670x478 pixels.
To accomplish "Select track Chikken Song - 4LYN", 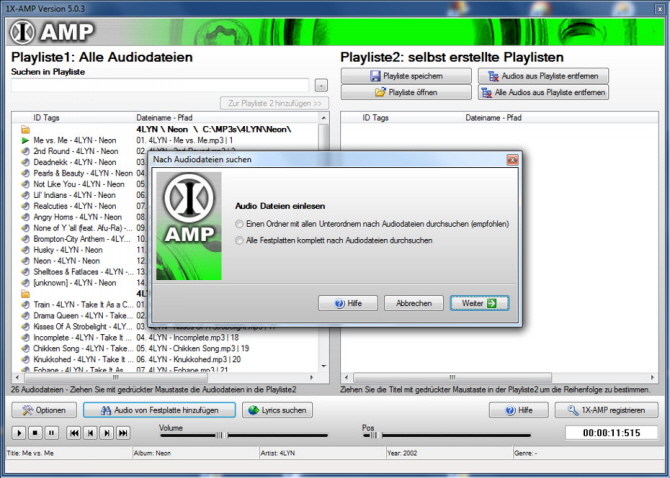I will point(83,349).
